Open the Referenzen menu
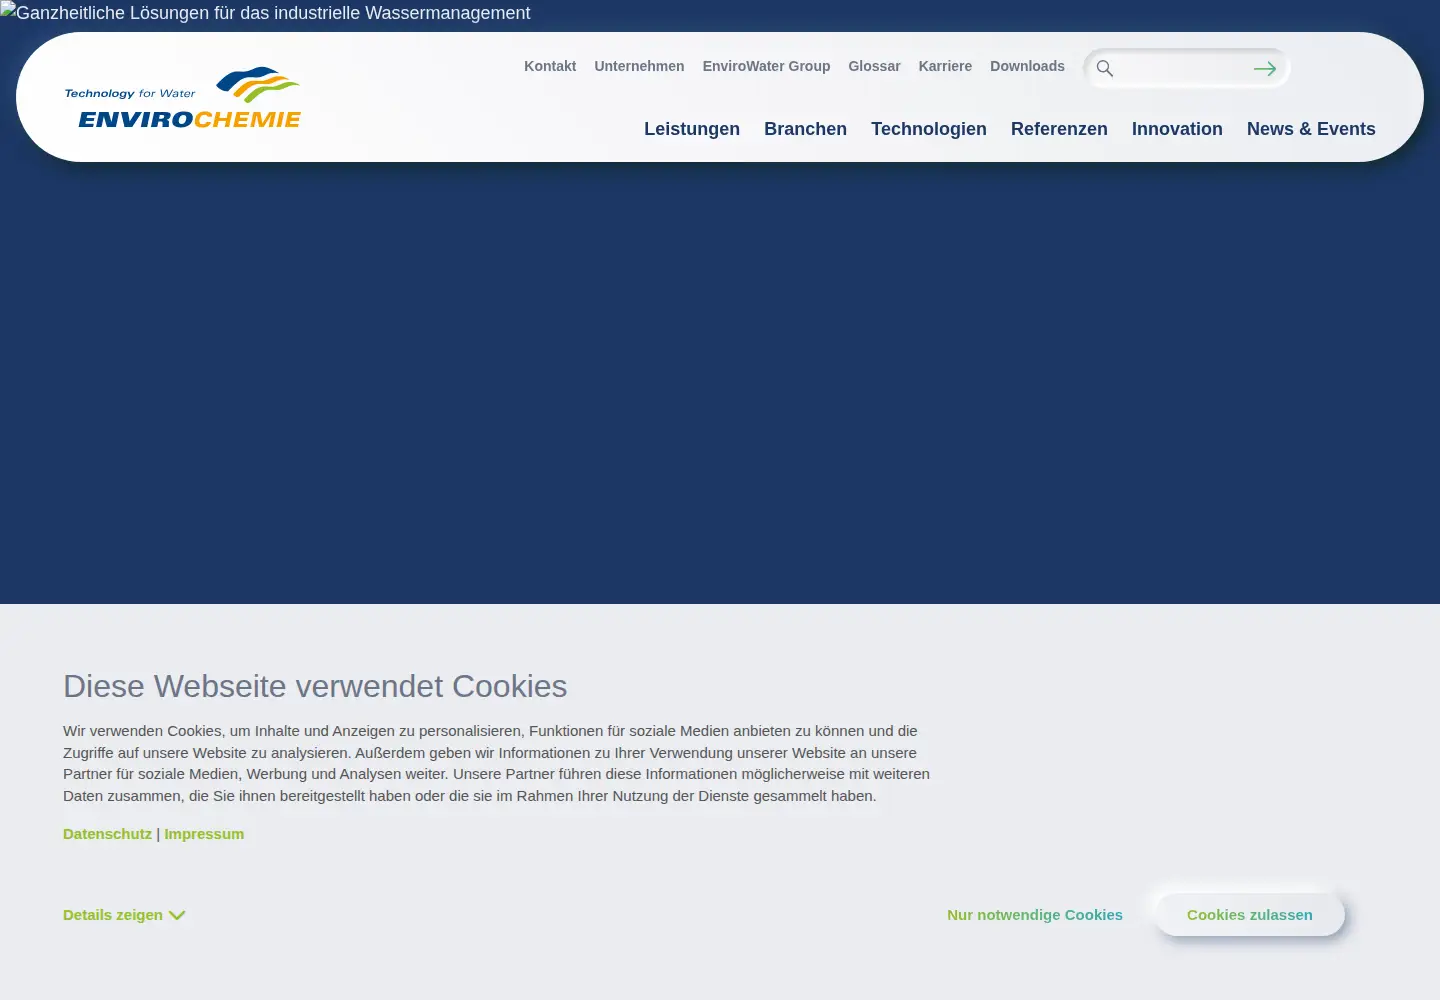This screenshot has height=1000, width=1440. tap(1059, 129)
